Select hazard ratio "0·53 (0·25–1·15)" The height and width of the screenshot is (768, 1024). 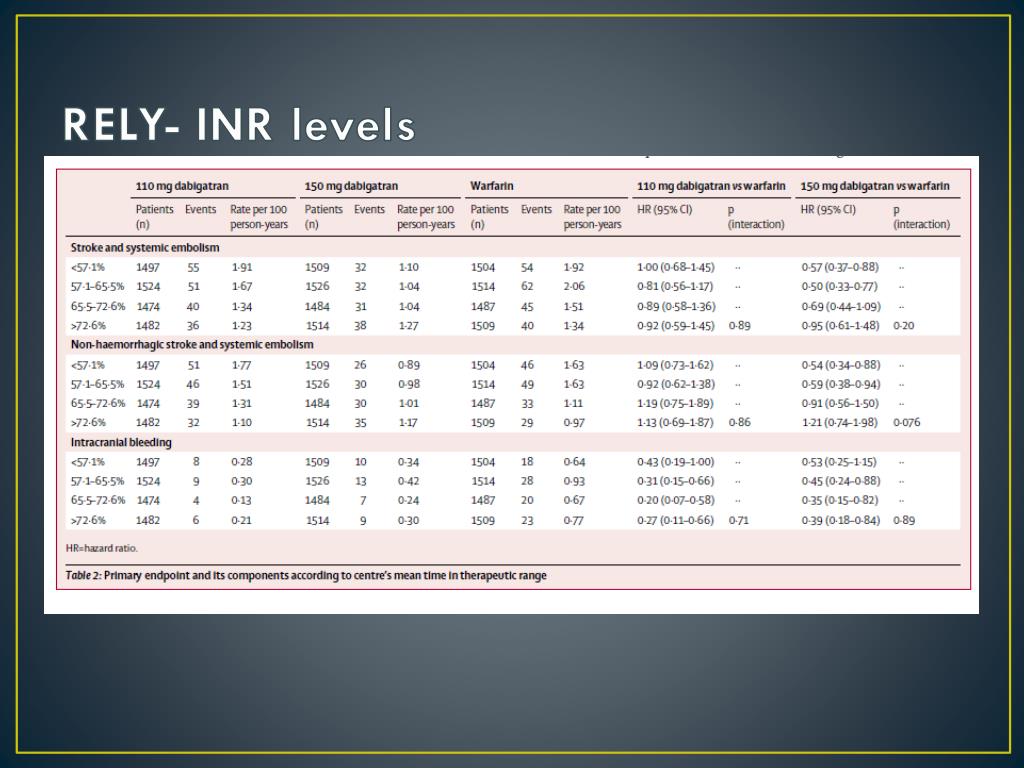tap(839, 462)
